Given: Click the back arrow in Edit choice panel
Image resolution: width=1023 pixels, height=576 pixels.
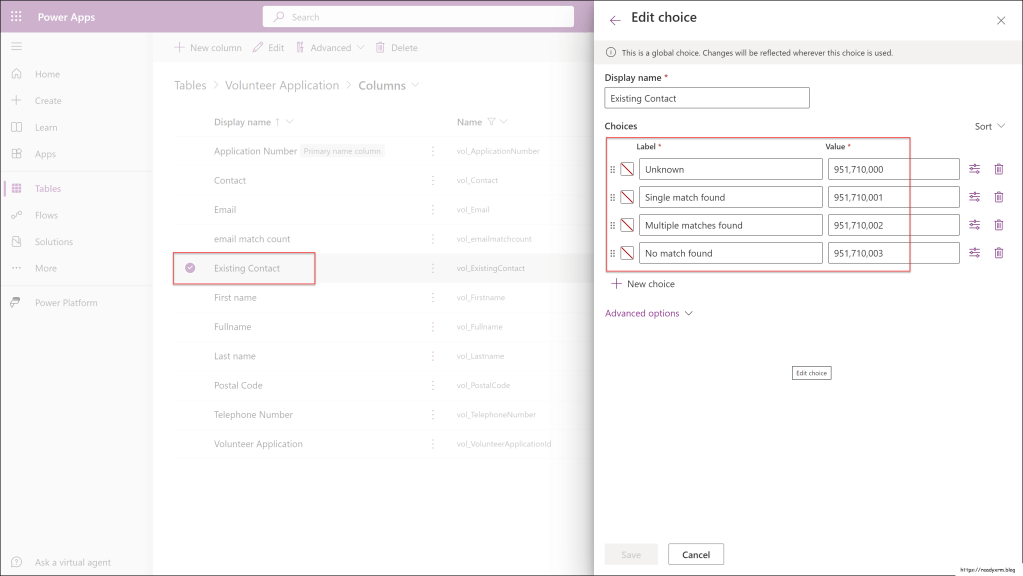Looking at the screenshot, I should 615,20.
